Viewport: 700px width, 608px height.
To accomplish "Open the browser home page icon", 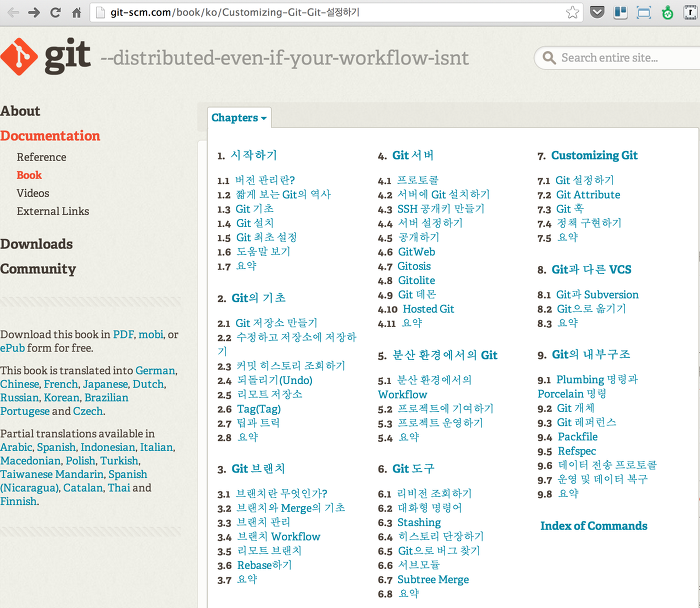I will [77, 12].
